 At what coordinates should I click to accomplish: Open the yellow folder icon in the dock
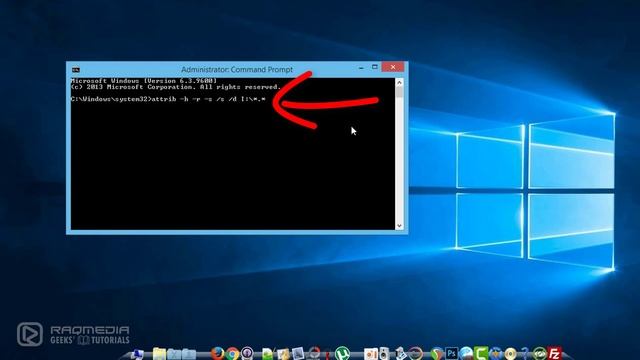[159, 353]
